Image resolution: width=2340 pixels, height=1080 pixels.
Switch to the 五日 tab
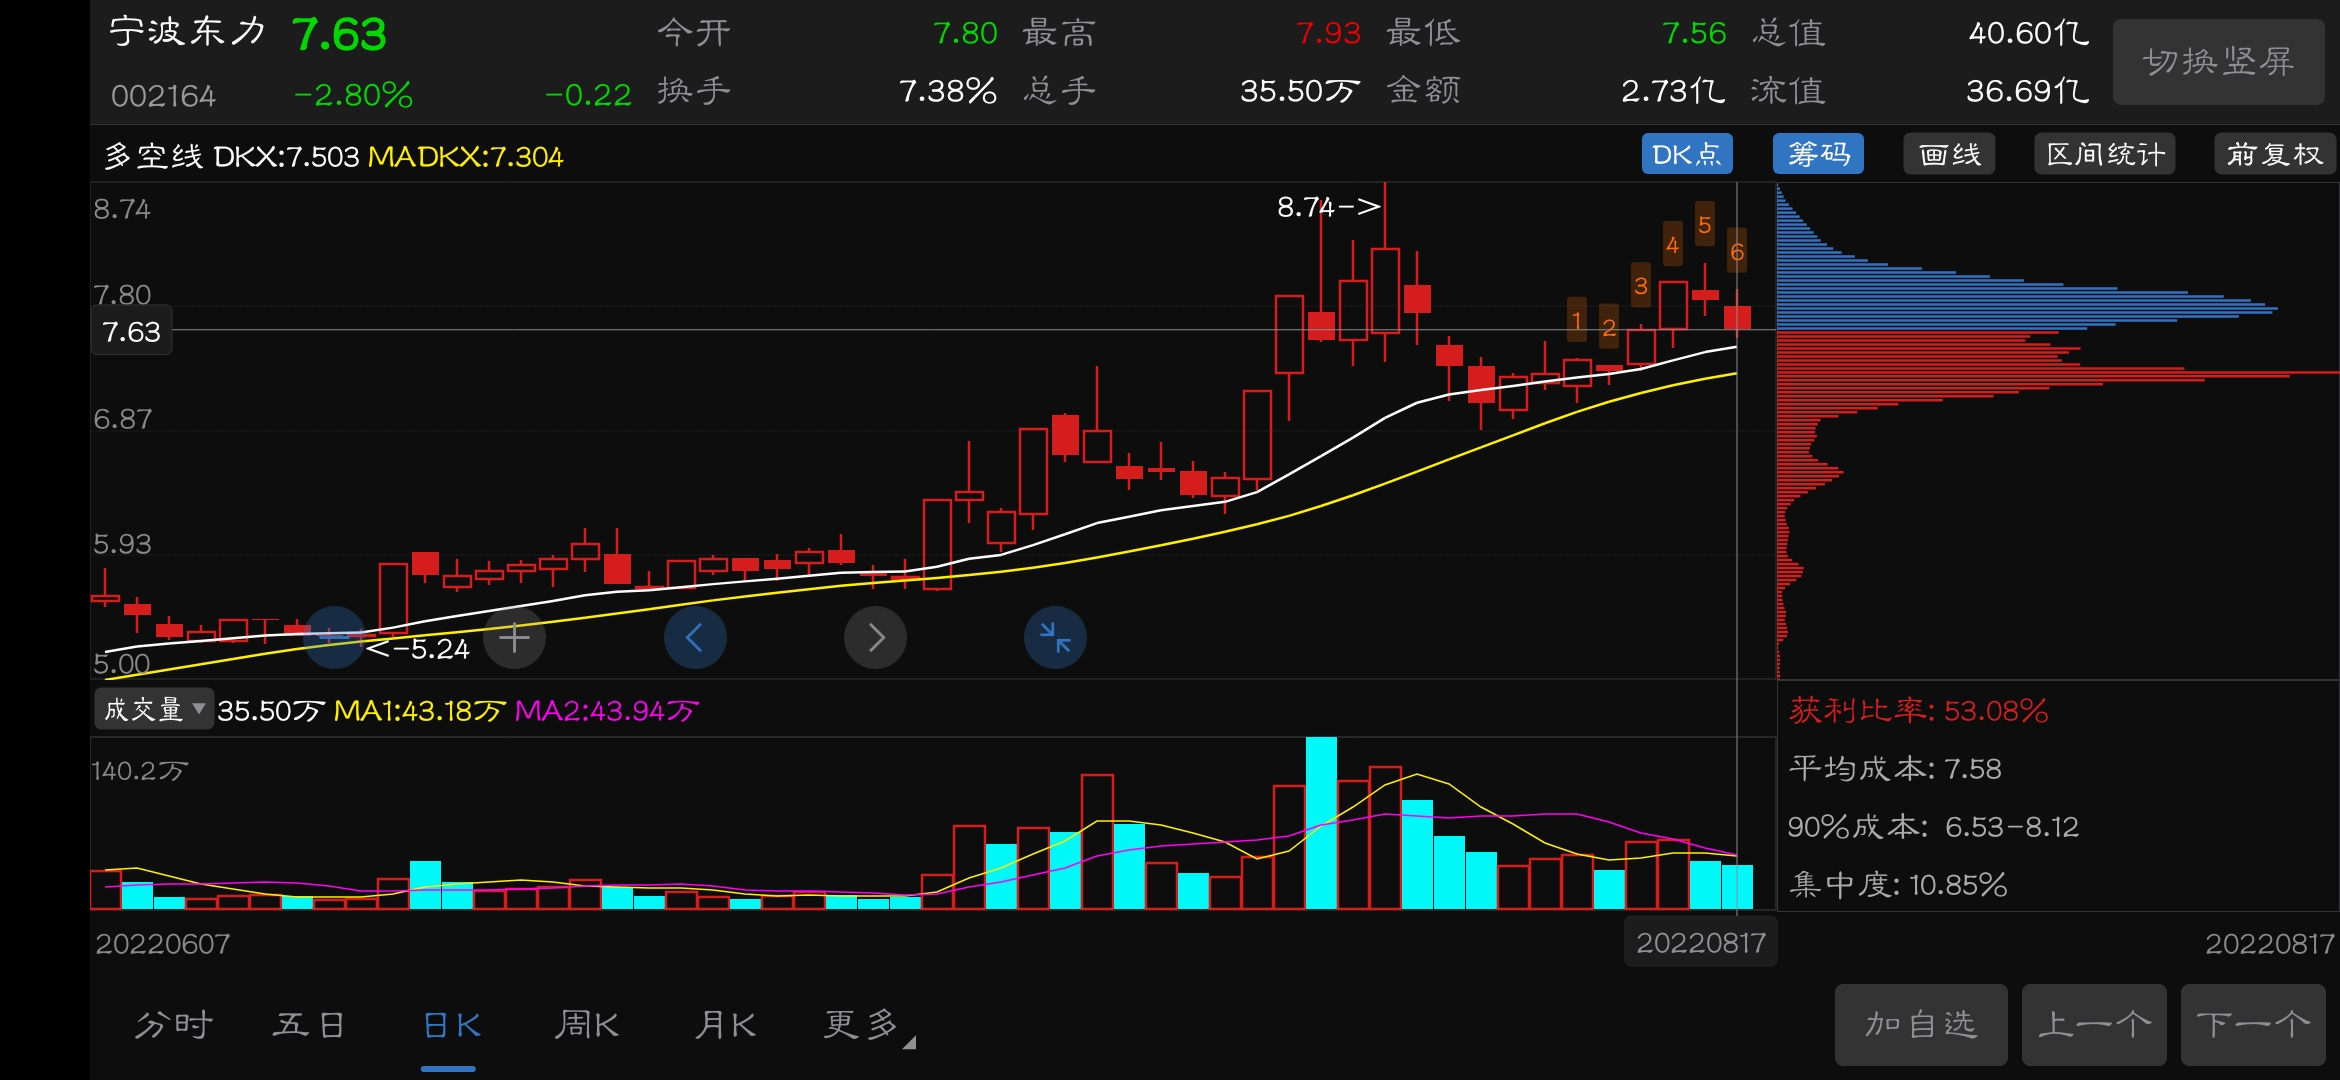309,1024
